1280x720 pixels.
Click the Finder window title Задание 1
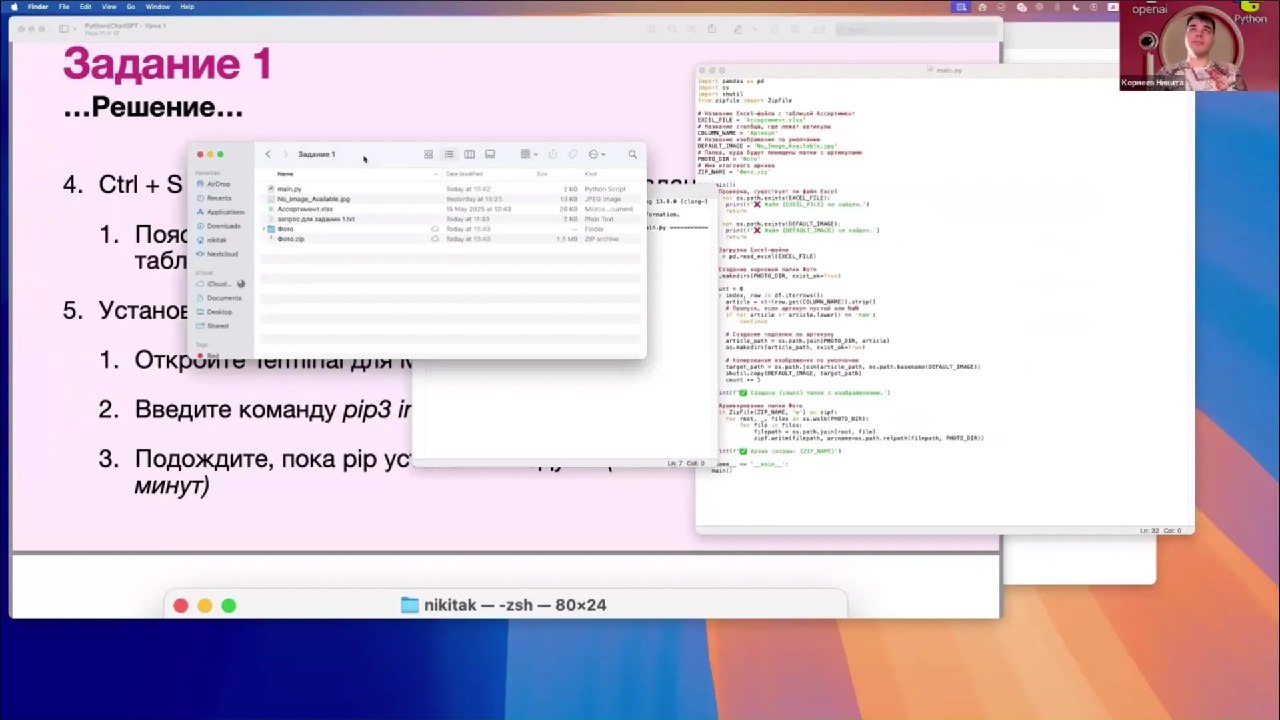click(317, 154)
